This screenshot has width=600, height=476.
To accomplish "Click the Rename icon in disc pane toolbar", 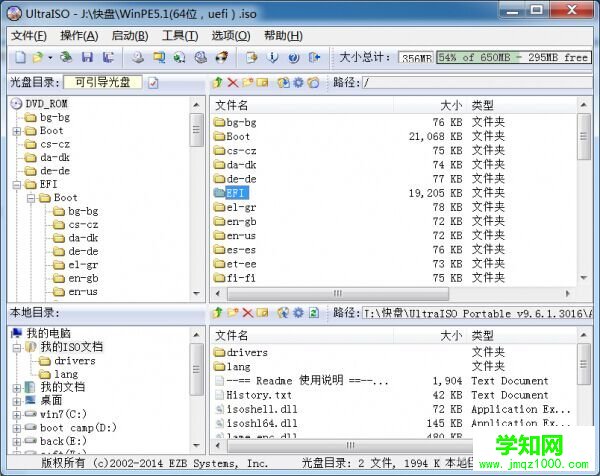I will tap(262, 82).
